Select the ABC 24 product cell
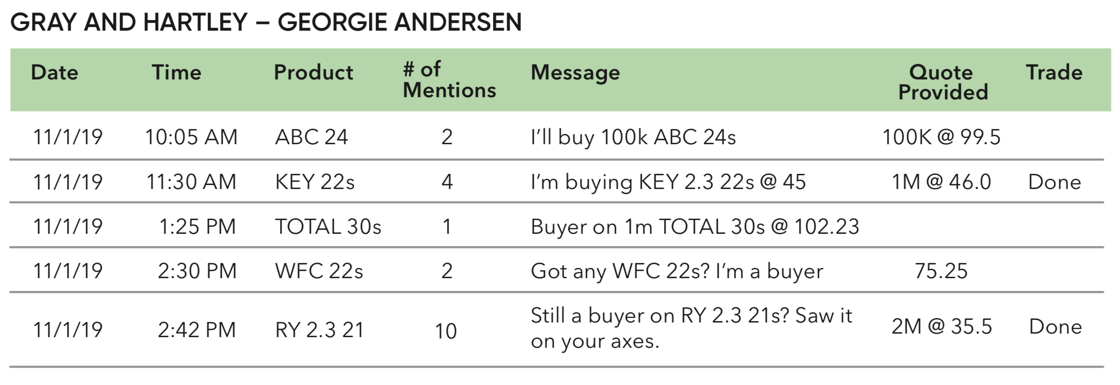 coord(311,137)
